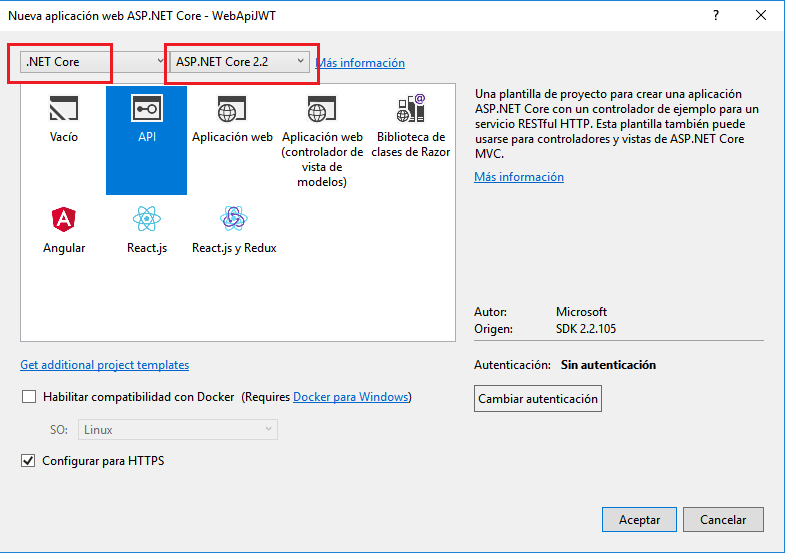Open the ASP.NET Core 2.2 version dropdown

click(239, 62)
